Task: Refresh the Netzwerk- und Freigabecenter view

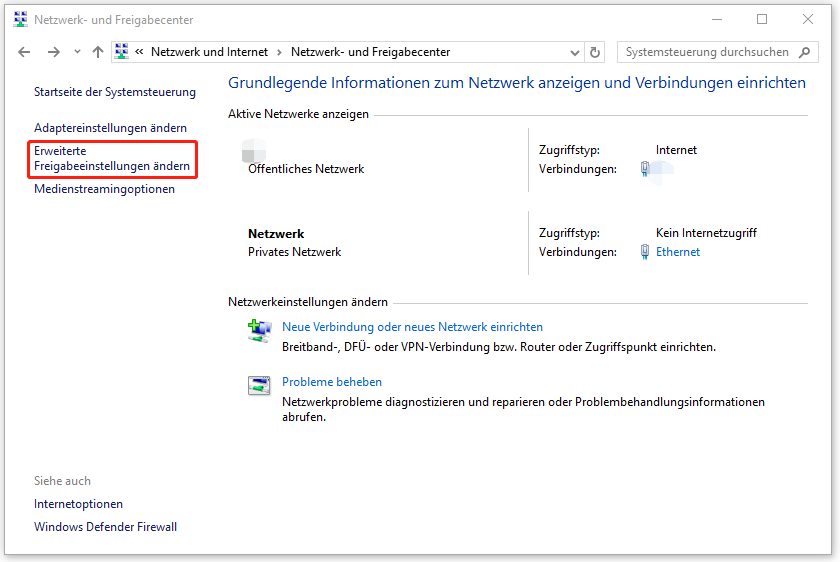Action: tap(595, 52)
